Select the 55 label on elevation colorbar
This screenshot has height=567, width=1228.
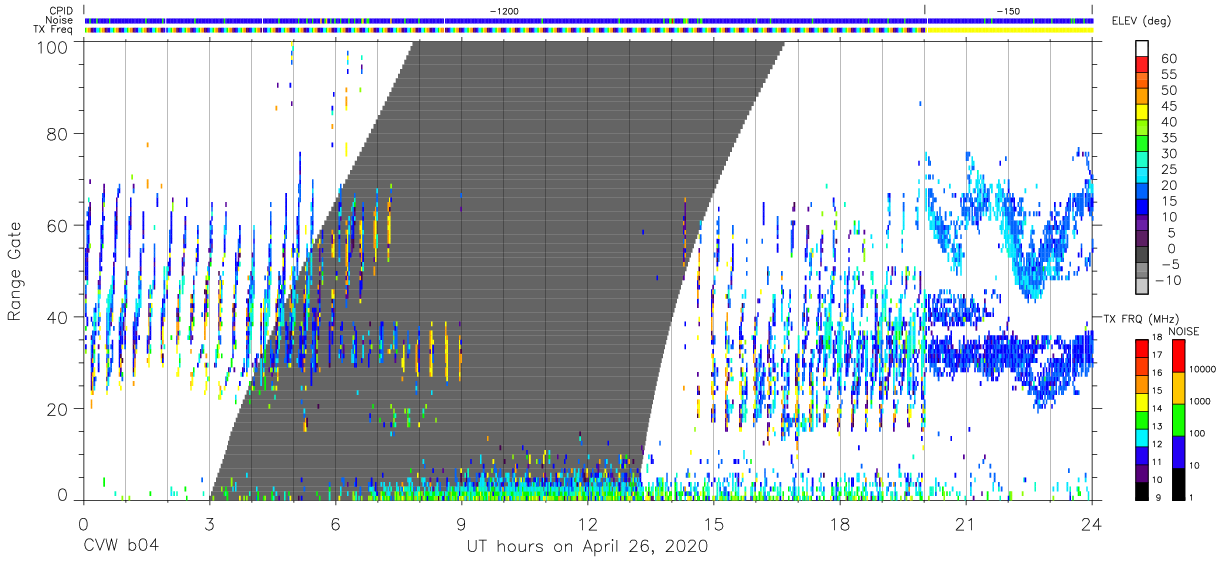[x=1168, y=75]
